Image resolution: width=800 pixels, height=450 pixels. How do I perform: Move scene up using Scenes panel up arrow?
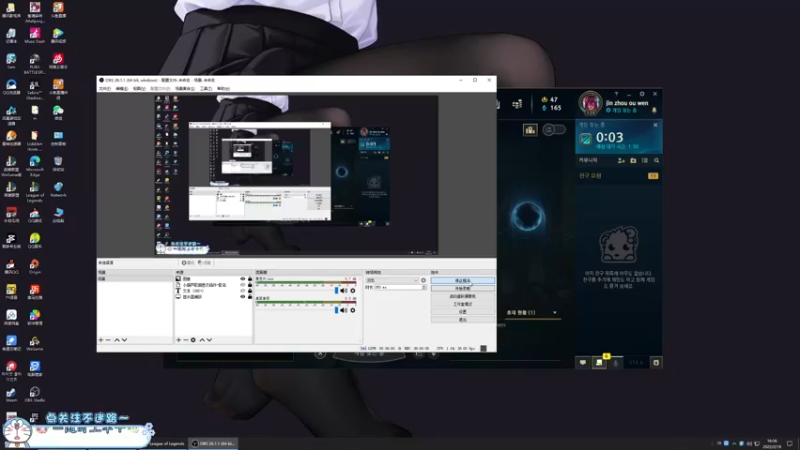tap(117, 340)
